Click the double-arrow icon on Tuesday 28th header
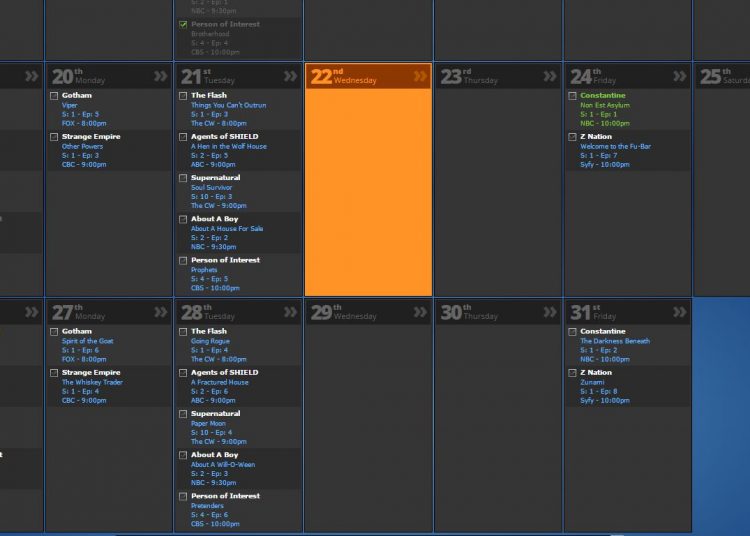Screen dimensions: 750x536 click(x=291, y=312)
